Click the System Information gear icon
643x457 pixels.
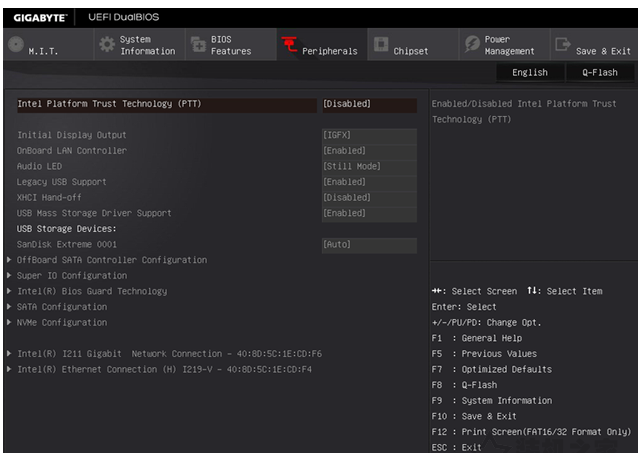106,46
